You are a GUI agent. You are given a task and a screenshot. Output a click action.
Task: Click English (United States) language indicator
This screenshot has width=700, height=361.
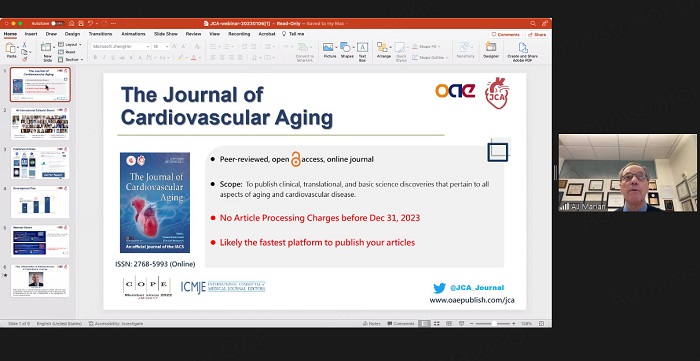click(x=59, y=324)
